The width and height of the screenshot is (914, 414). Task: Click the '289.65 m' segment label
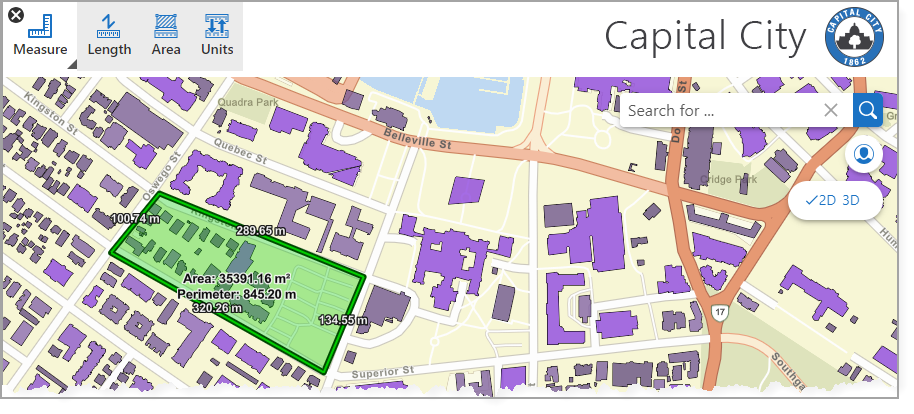tap(261, 231)
